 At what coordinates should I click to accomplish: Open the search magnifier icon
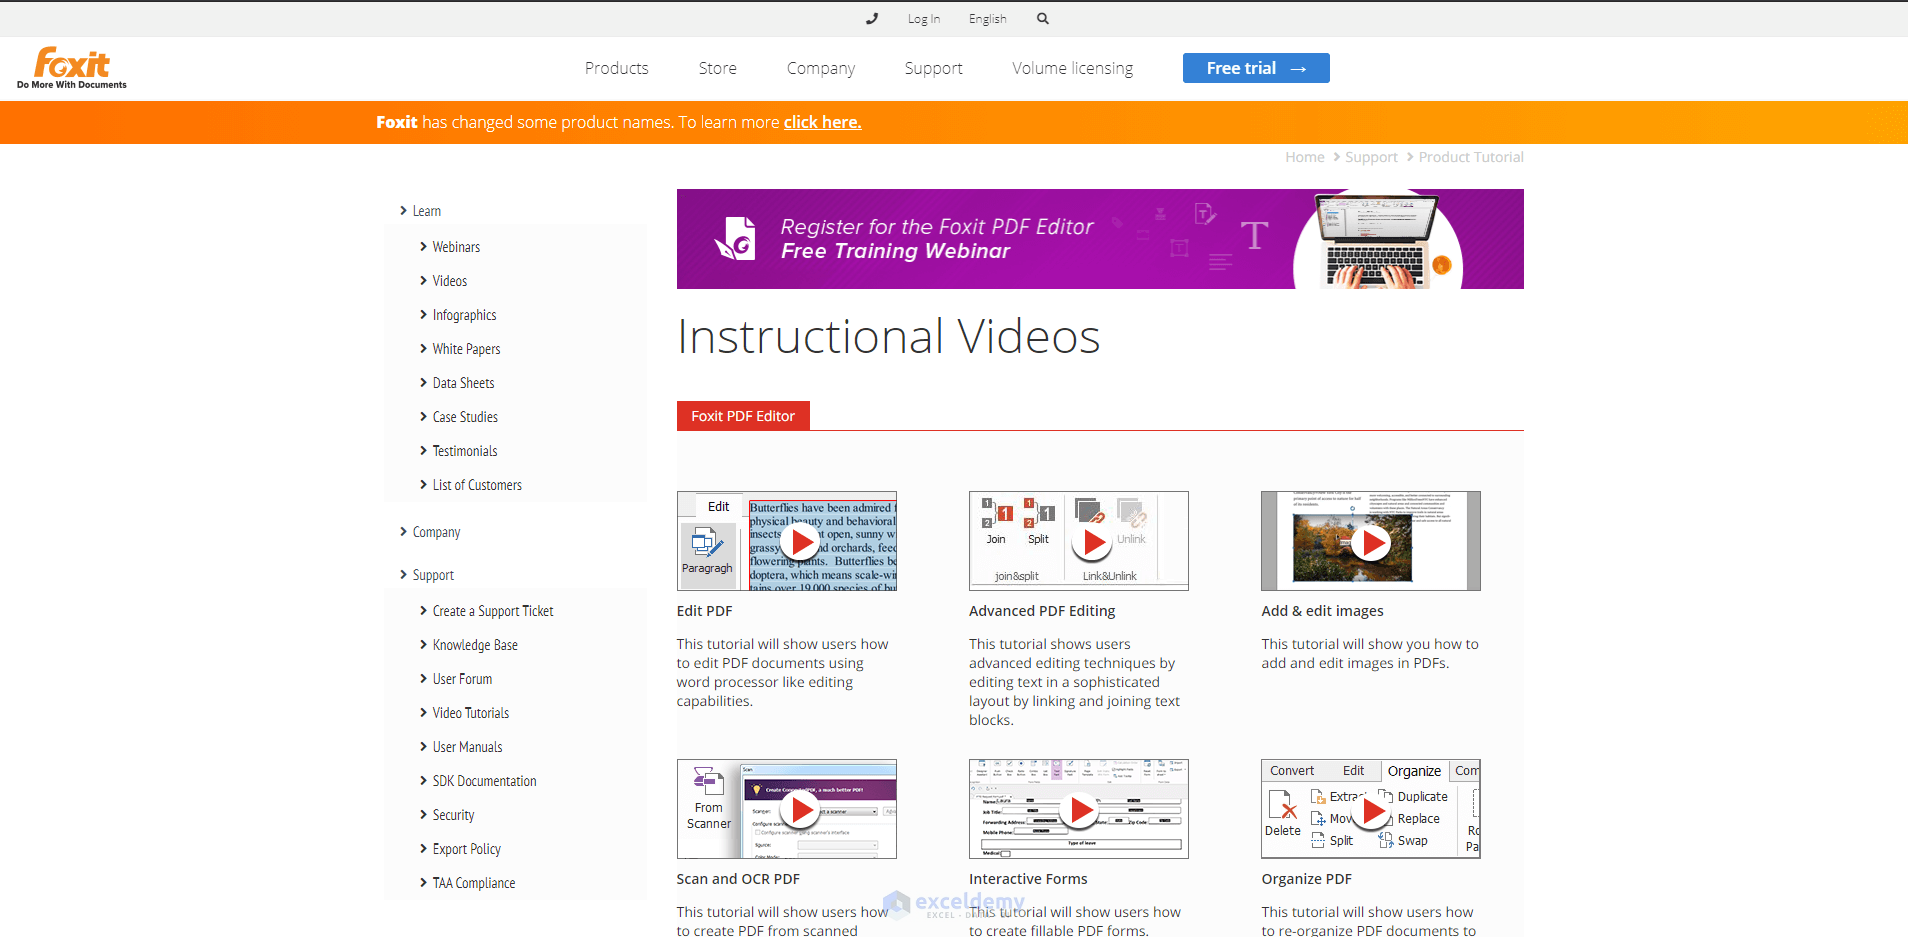click(x=1043, y=18)
